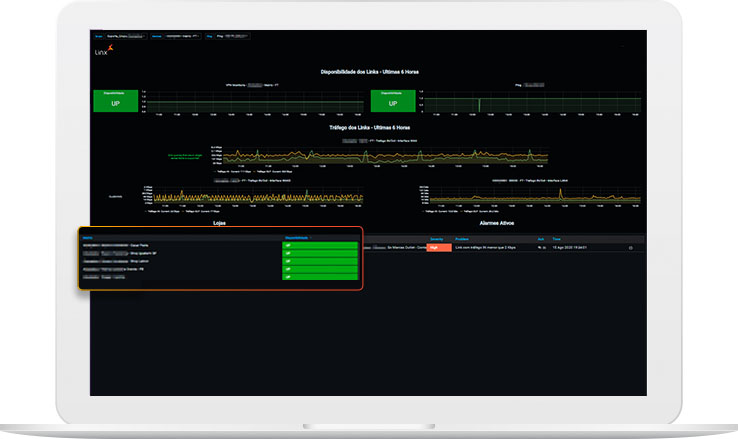Select the first store row's UP status cell

pyautogui.click(x=320, y=245)
